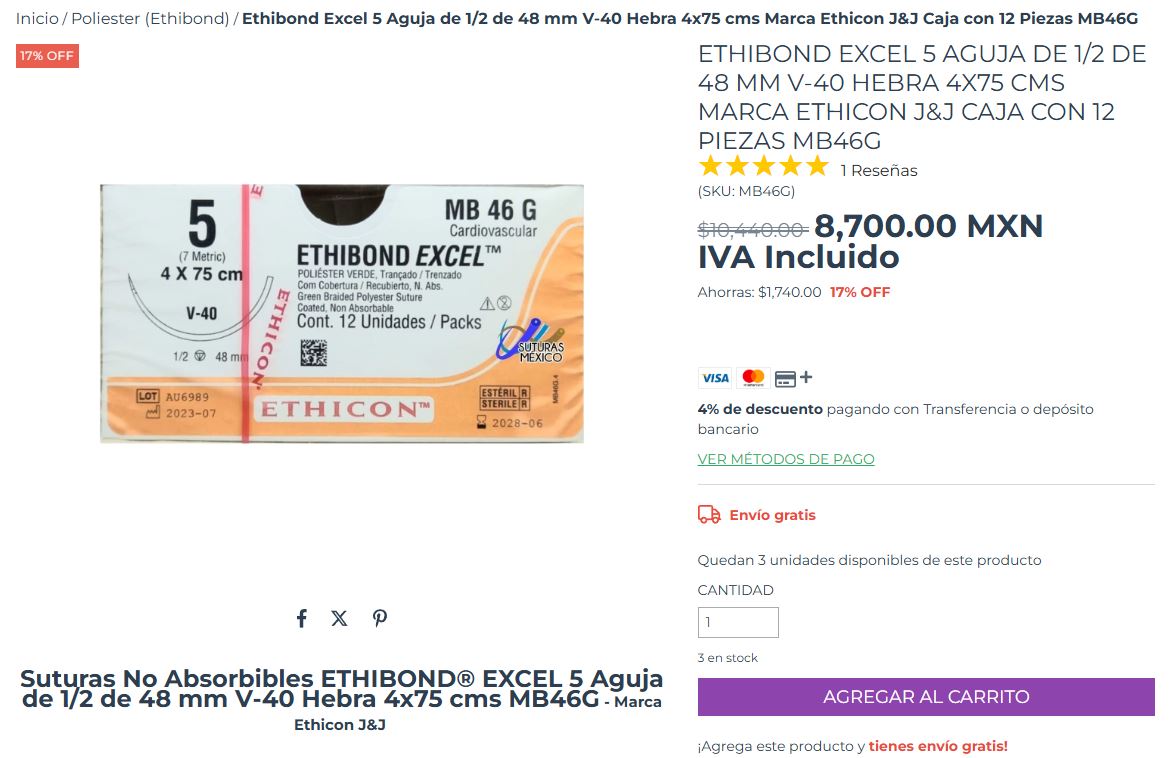Screen dimensions: 1174x758
Task: Click the Envío gratis label
Action: pyautogui.click(x=772, y=515)
